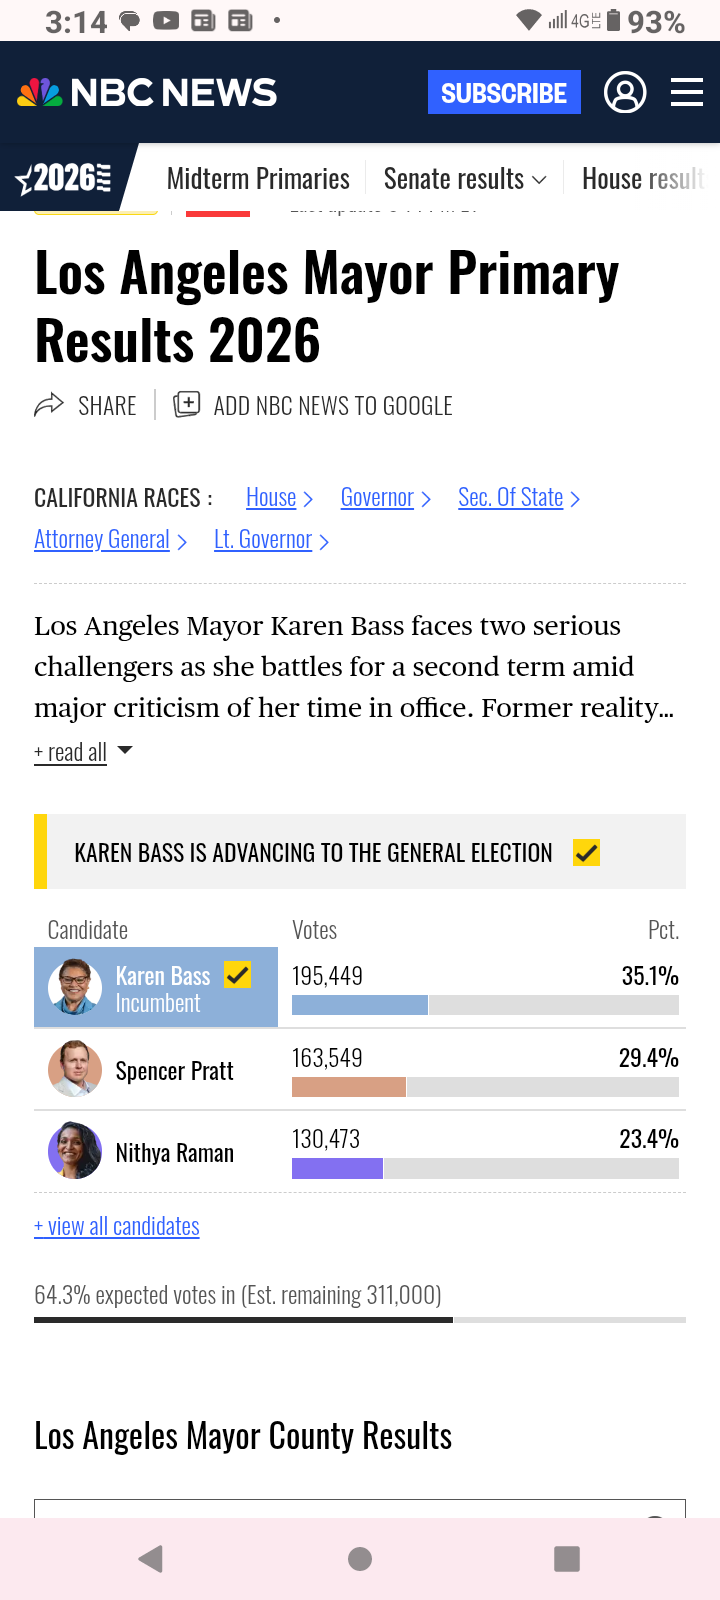Open the House results tab
This screenshot has width=720, height=1600.
[643, 179]
